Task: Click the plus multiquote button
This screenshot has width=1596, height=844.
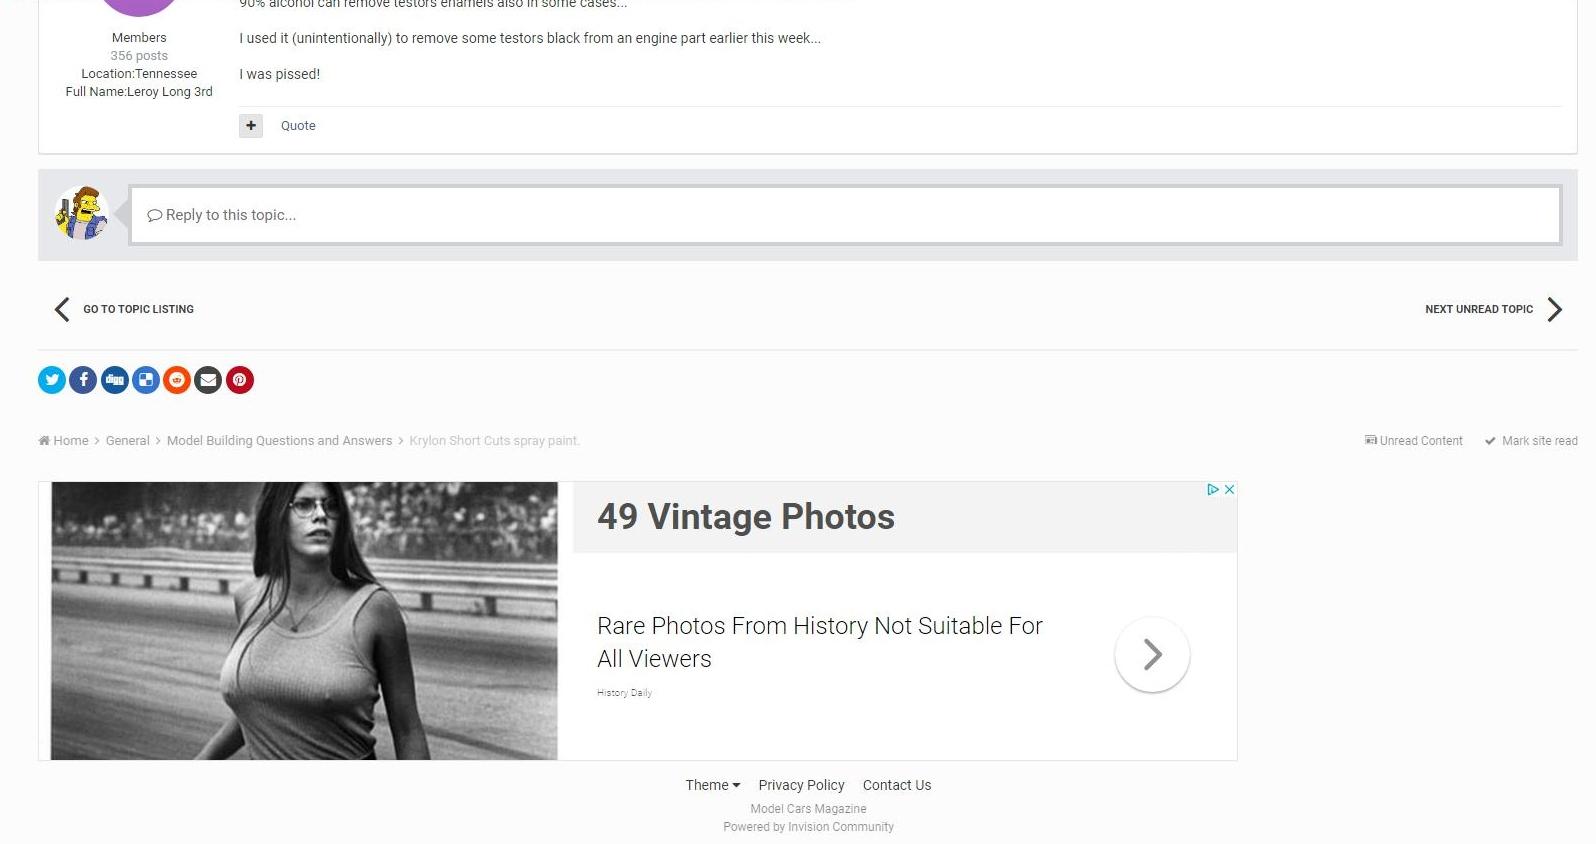Action: tap(251, 126)
